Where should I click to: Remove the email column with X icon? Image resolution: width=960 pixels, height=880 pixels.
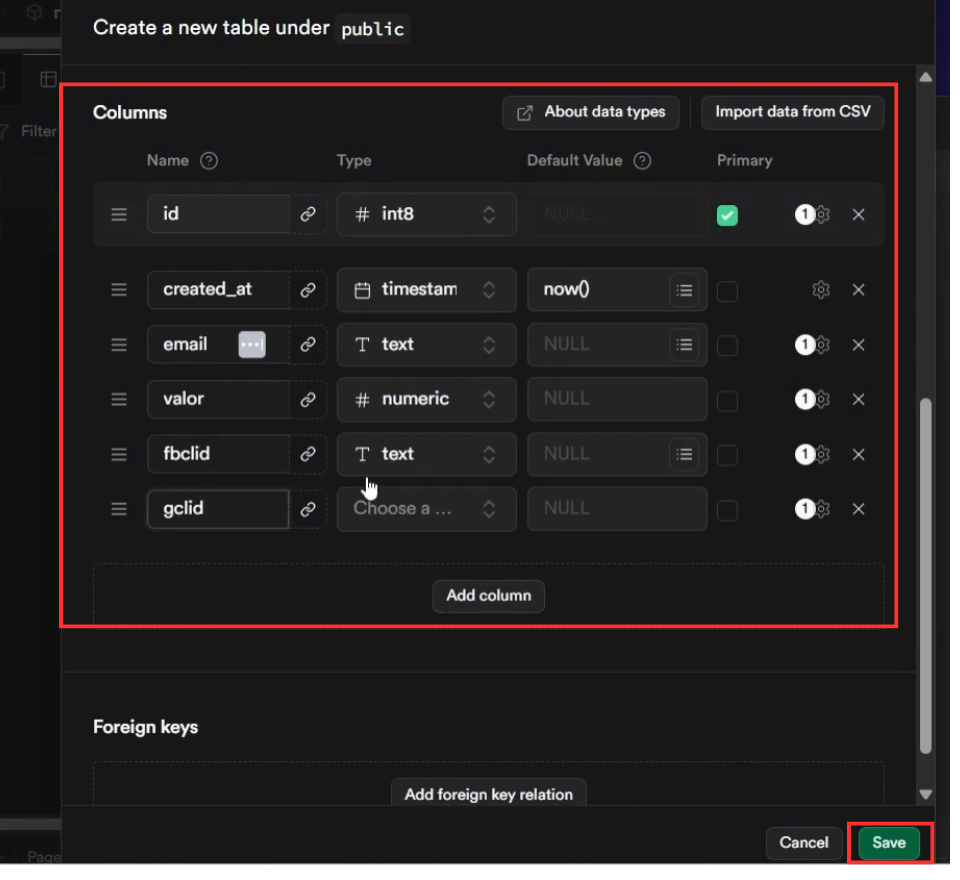coord(858,345)
